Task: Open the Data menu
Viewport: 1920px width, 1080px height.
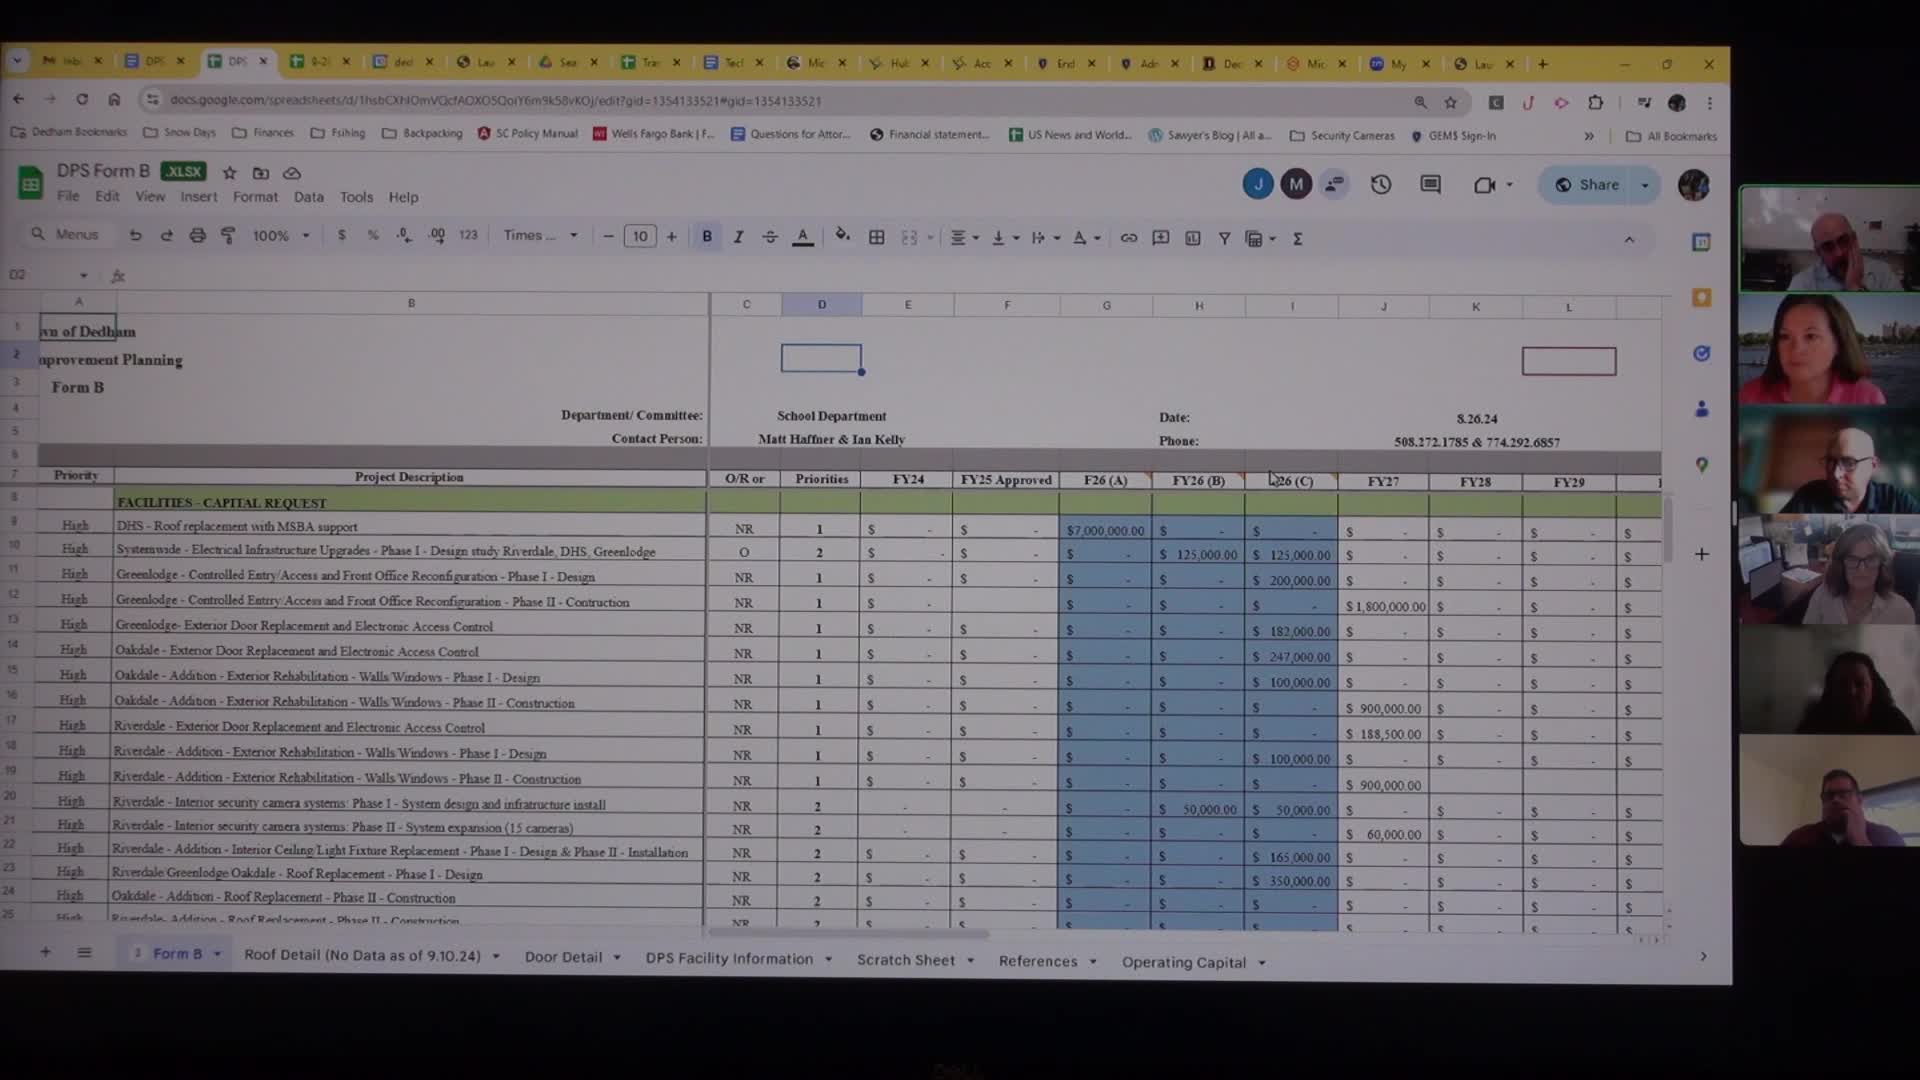Action: point(308,197)
